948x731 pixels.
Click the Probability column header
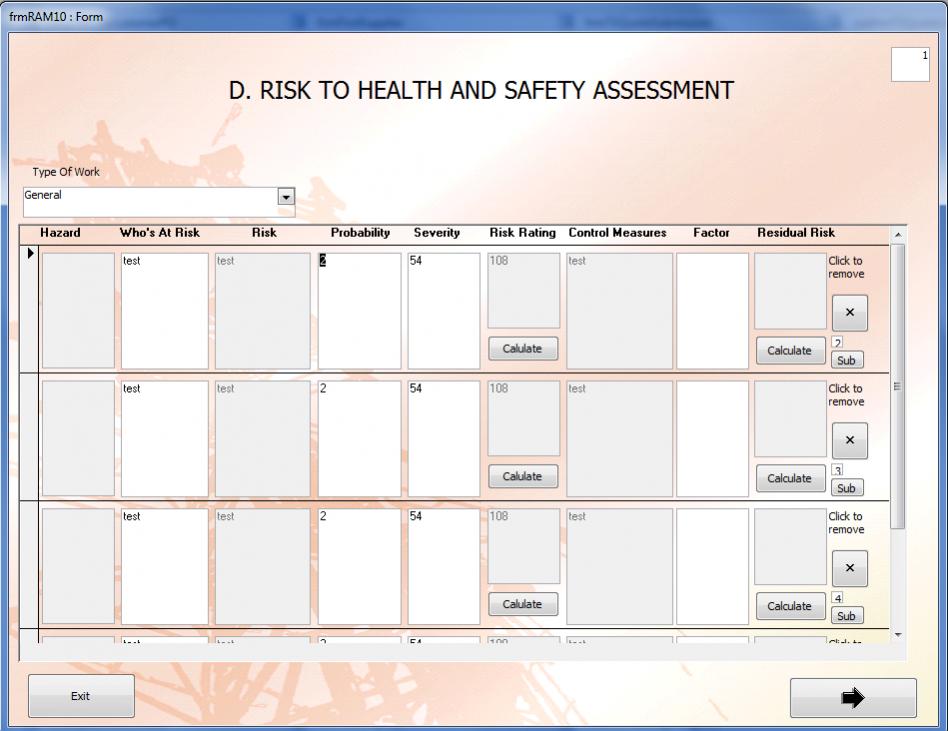[360, 233]
